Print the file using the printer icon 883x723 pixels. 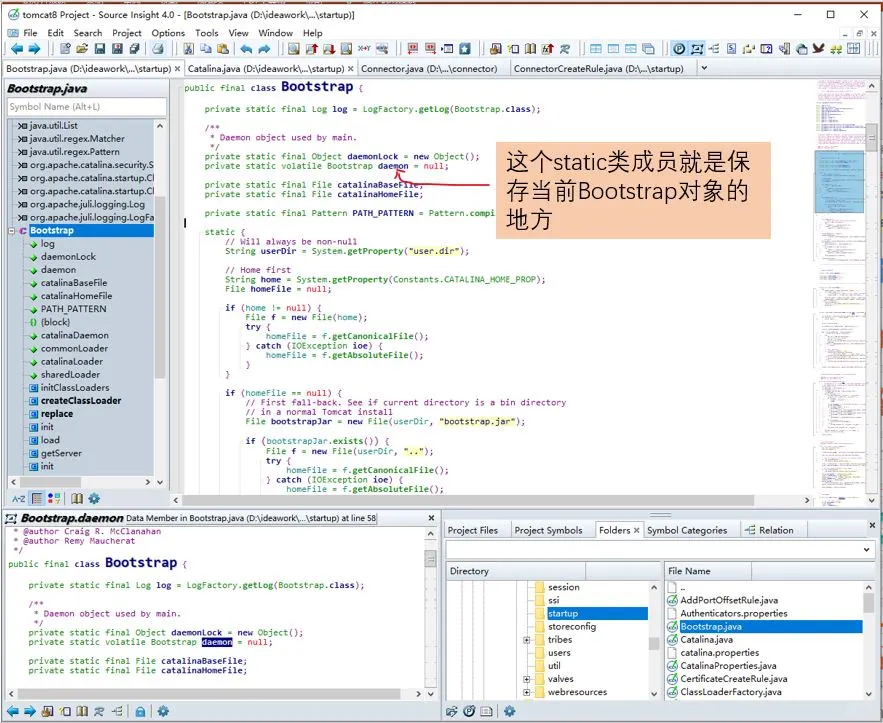click(x=158, y=49)
